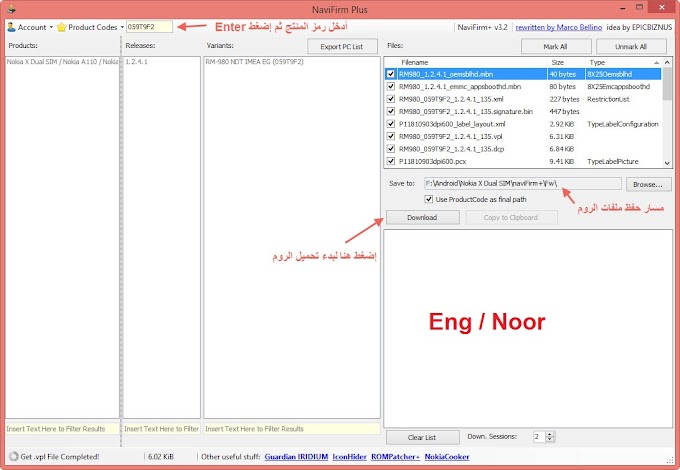
Task: Click RestrictionList type cell
Action: pos(608,99)
